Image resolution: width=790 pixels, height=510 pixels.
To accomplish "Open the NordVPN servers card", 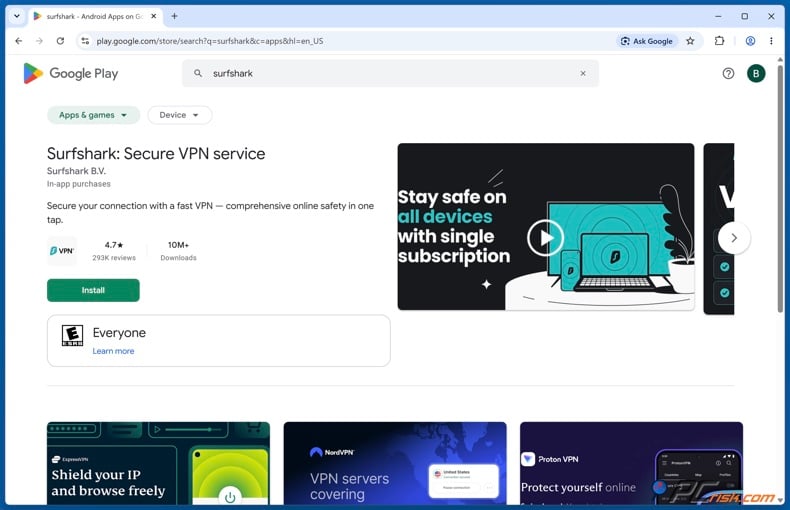I will click(x=395, y=463).
